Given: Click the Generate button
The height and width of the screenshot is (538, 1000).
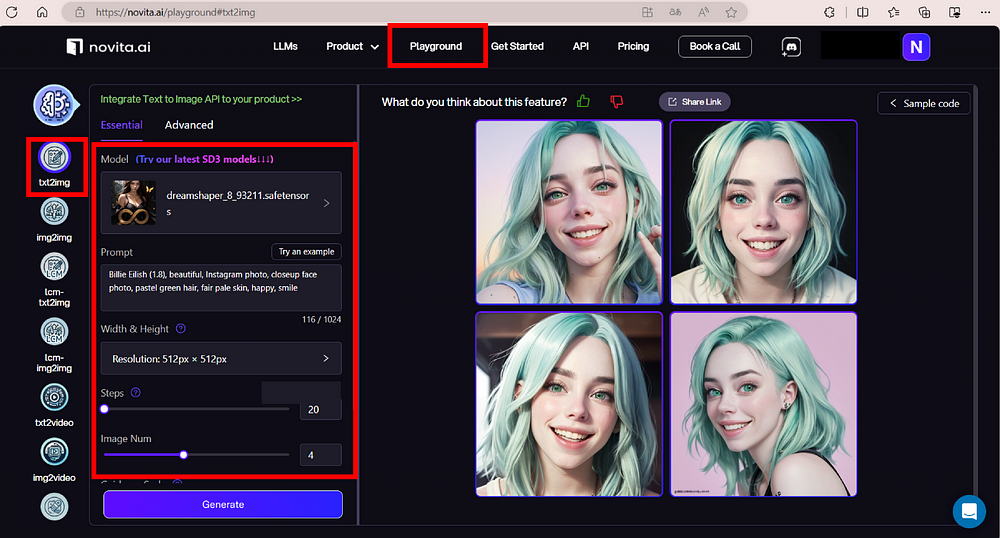Looking at the screenshot, I should point(223,504).
